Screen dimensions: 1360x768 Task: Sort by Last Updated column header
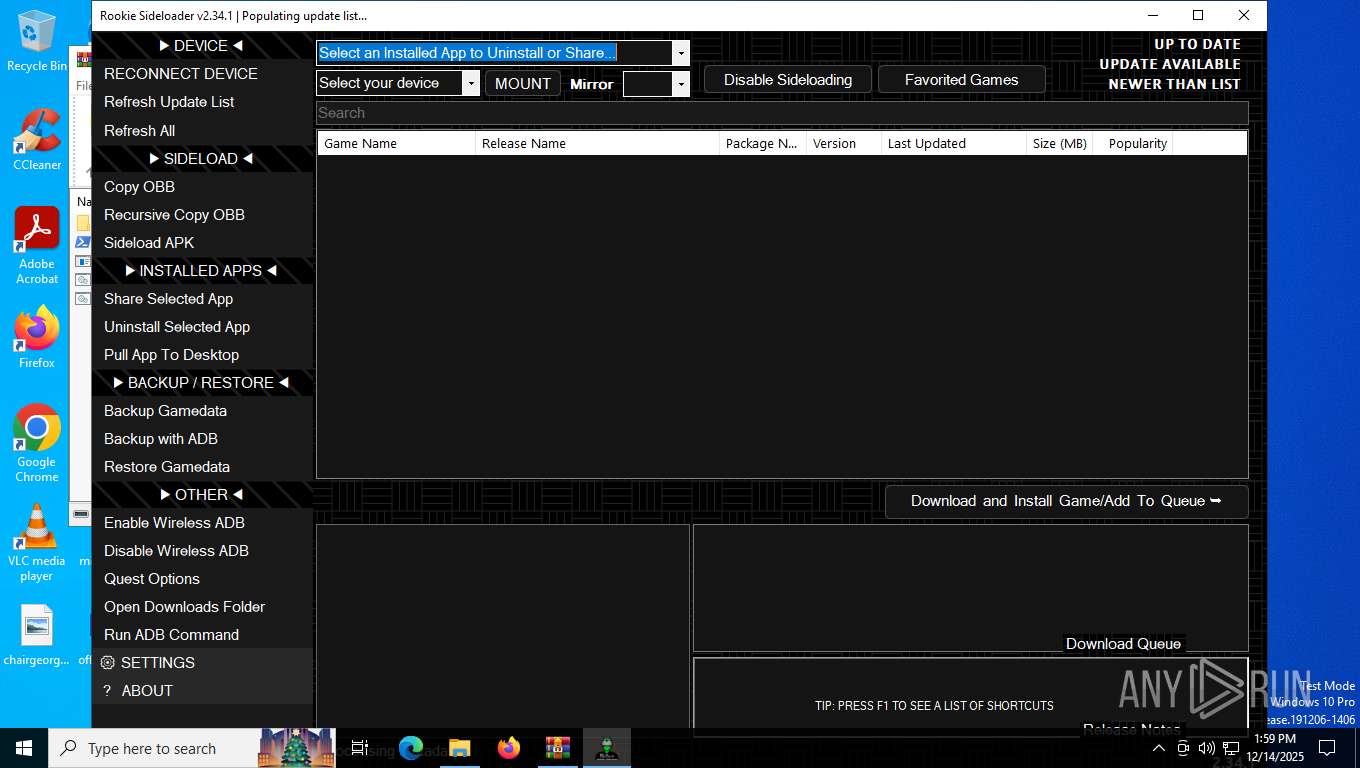coord(954,143)
